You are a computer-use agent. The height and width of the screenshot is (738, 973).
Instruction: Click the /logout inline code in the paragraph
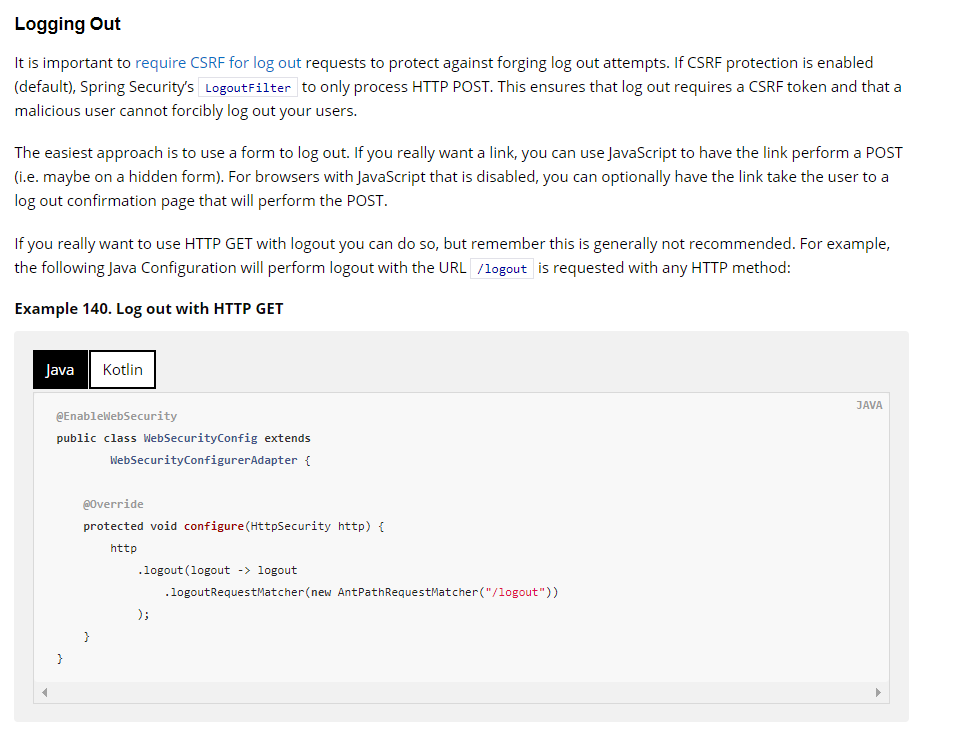[x=502, y=269]
